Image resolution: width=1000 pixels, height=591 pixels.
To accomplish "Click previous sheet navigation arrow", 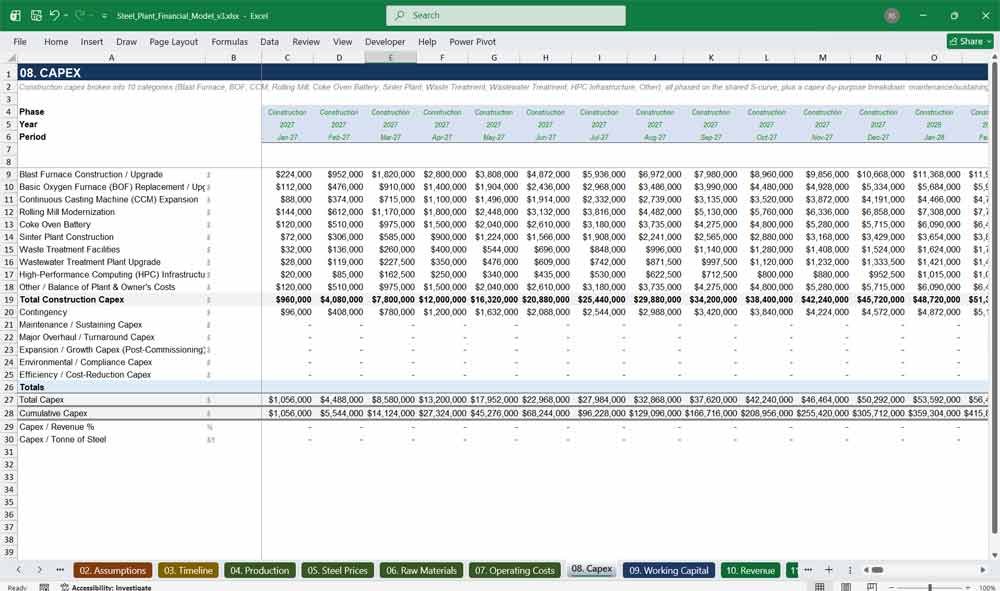I will pyautogui.click(x=18, y=570).
